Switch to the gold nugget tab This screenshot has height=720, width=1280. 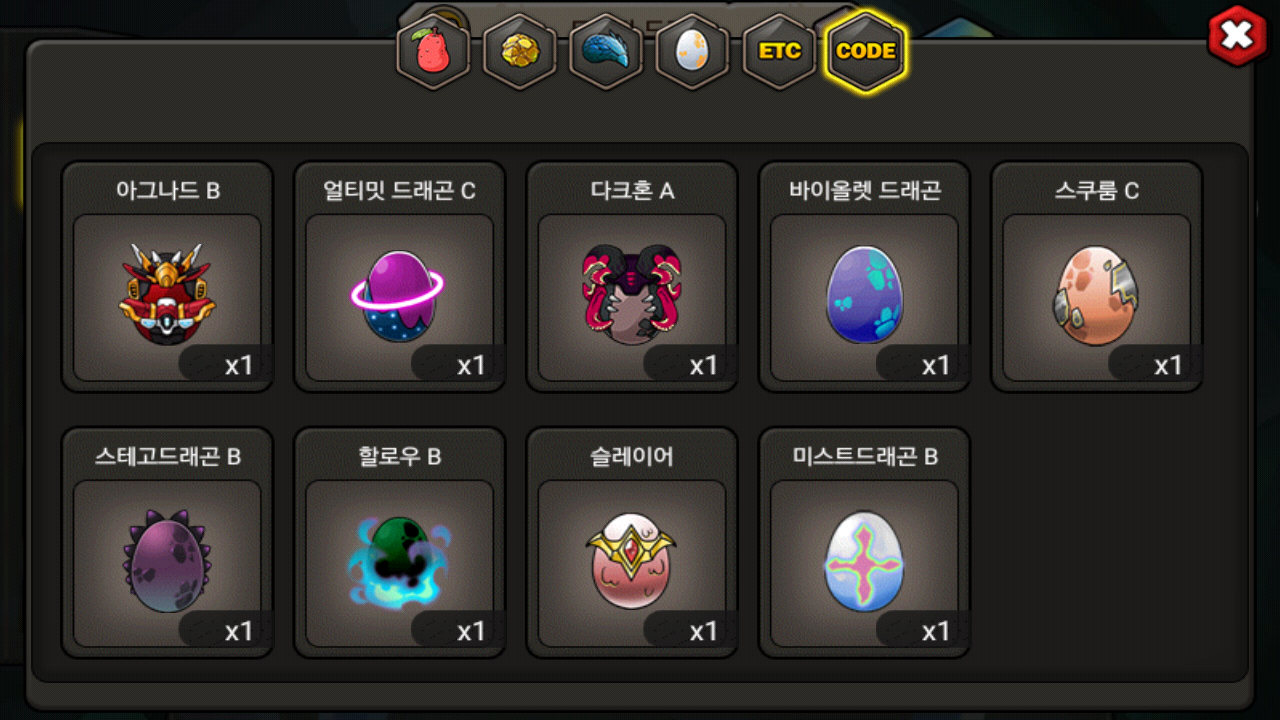520,52
